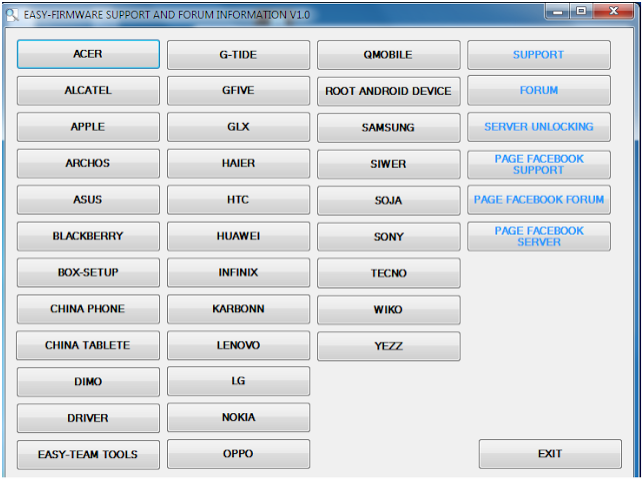Screen dimensions: 642x483
Task: Select CHINA TABLETE button
Action: coord(88,345)
